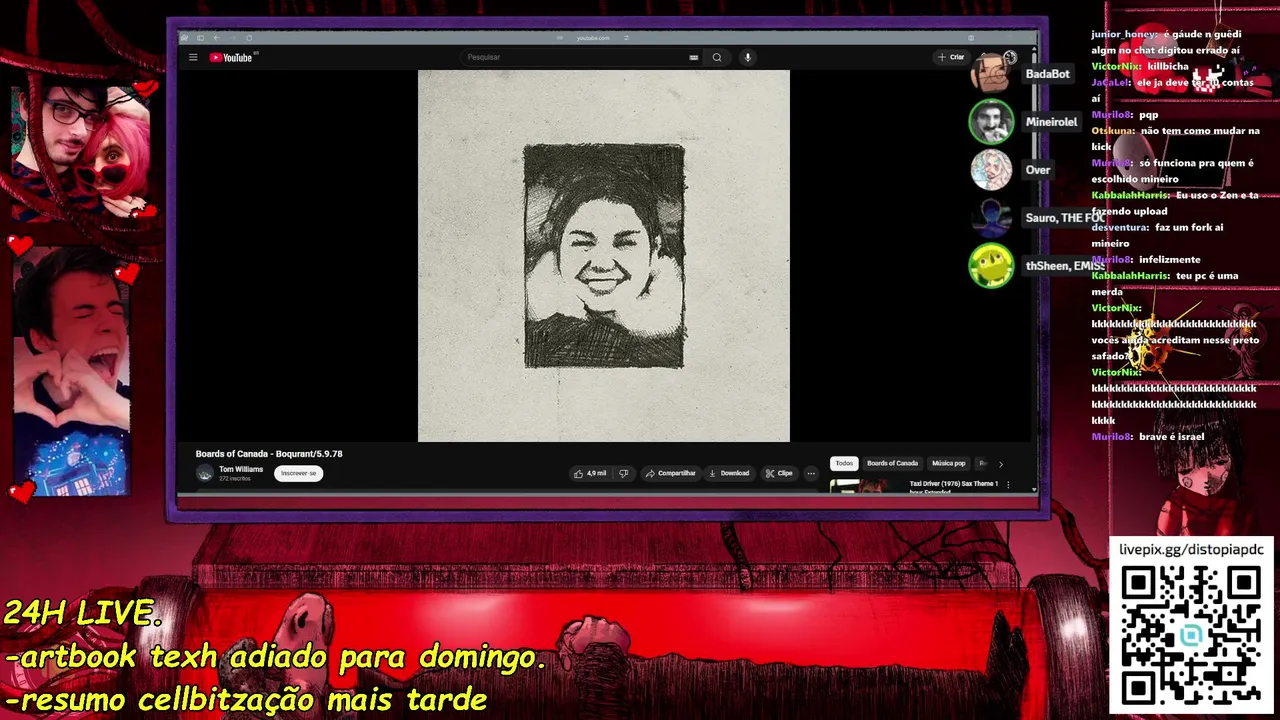The image size is (1280, 720).
Task: Reload the page with the refresh icon
Action: (249, 38)
